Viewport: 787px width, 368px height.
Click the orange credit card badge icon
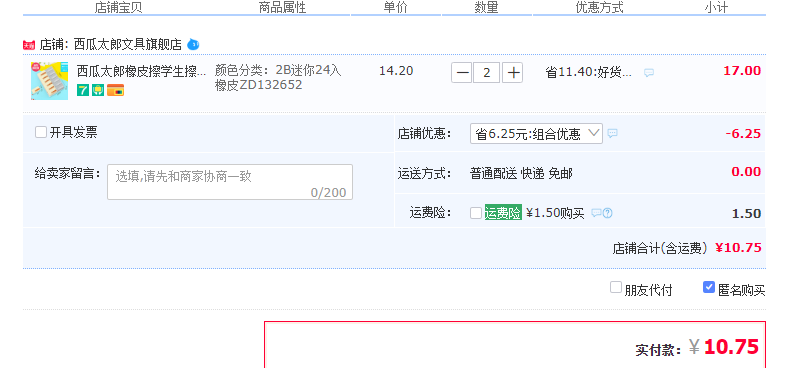(x=115, y=90)
